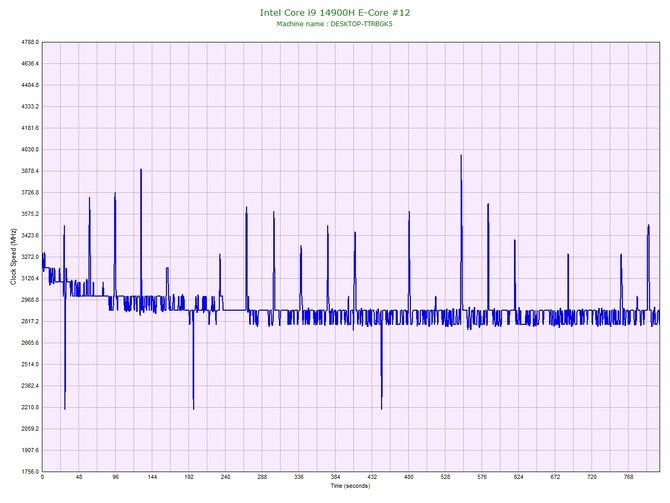Click the 3878.4 y-axis value

click(x=30, y=171)
